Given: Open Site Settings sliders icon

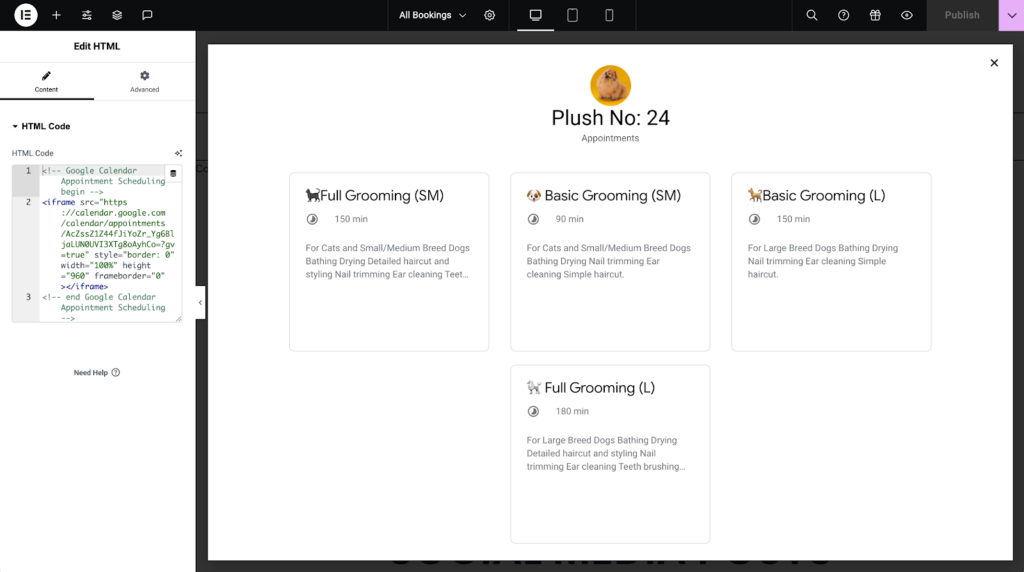Looking at the screenshot, I should coord(87,15).
